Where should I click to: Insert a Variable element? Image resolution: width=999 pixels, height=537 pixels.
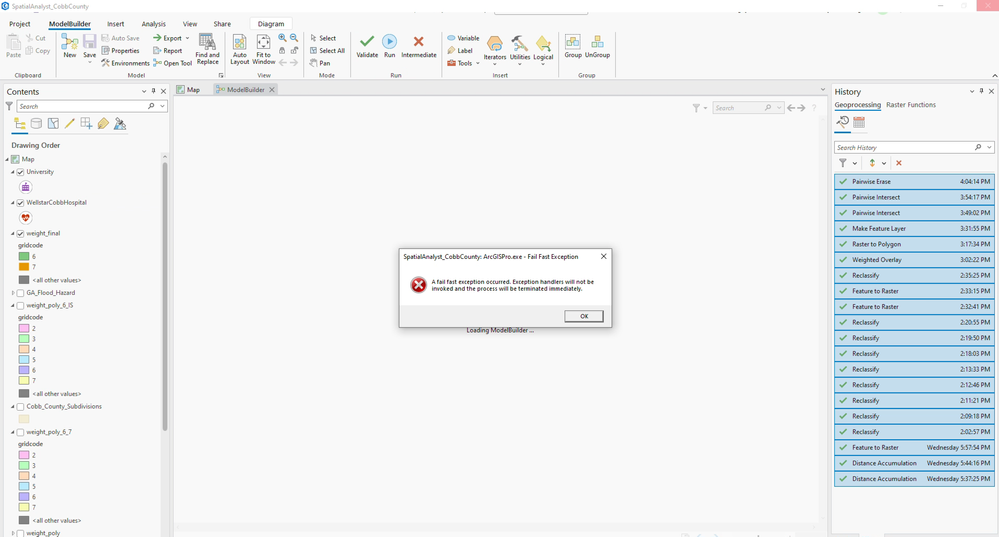point(463,38)
